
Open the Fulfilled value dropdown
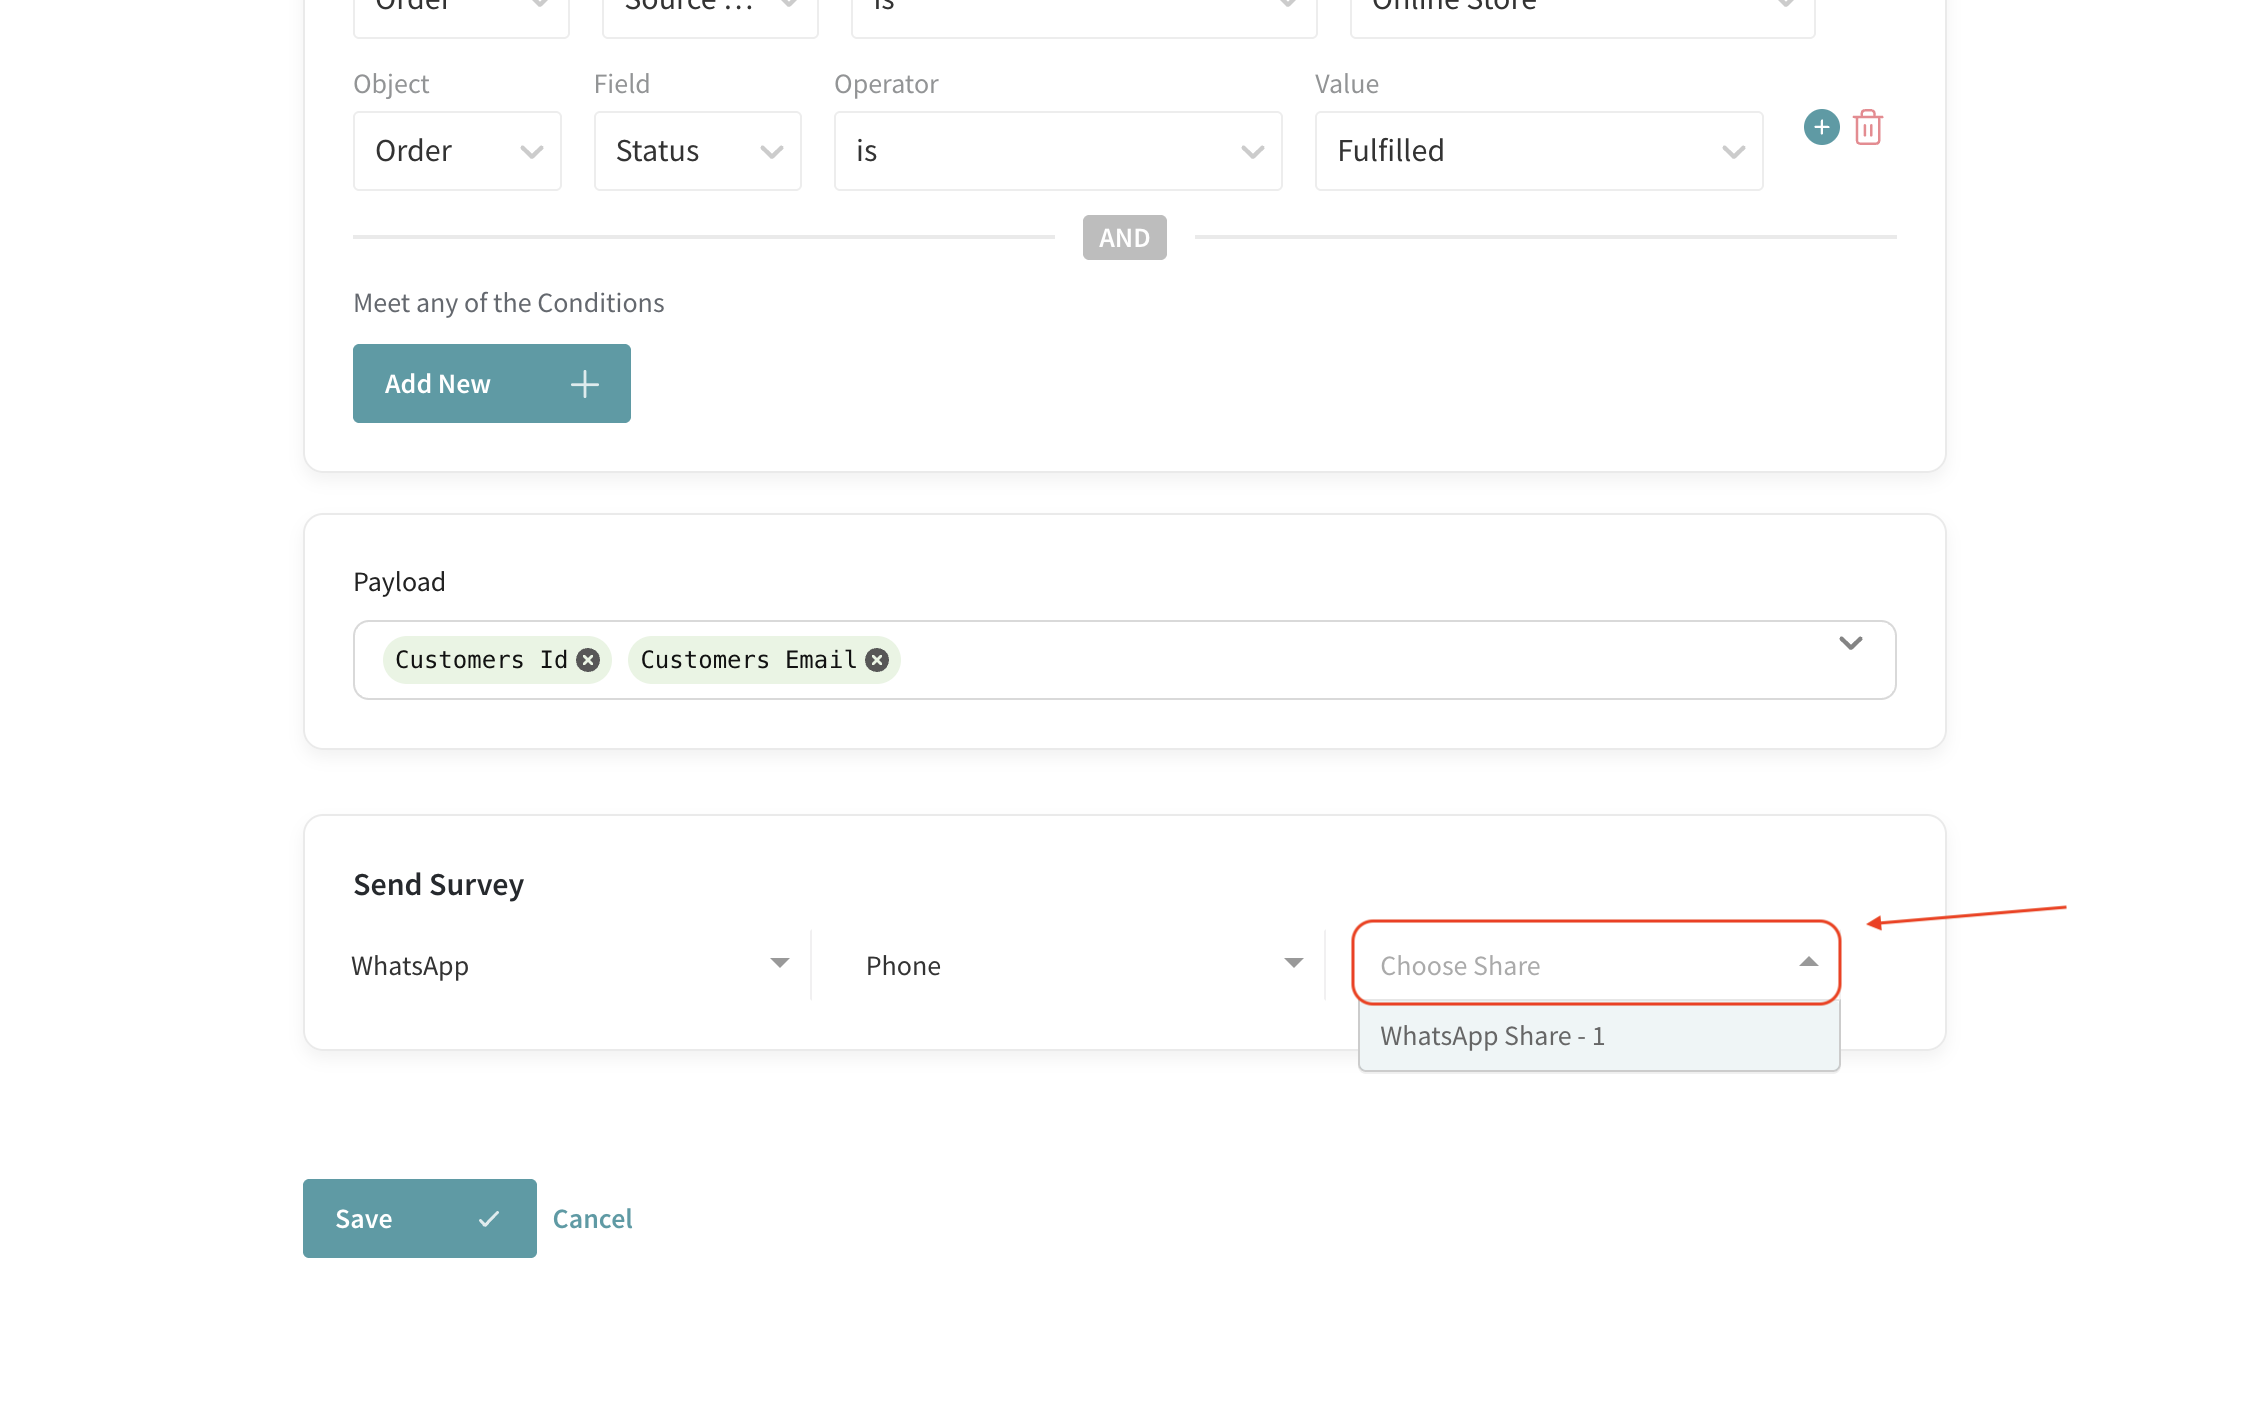(x=1538, y=151)
